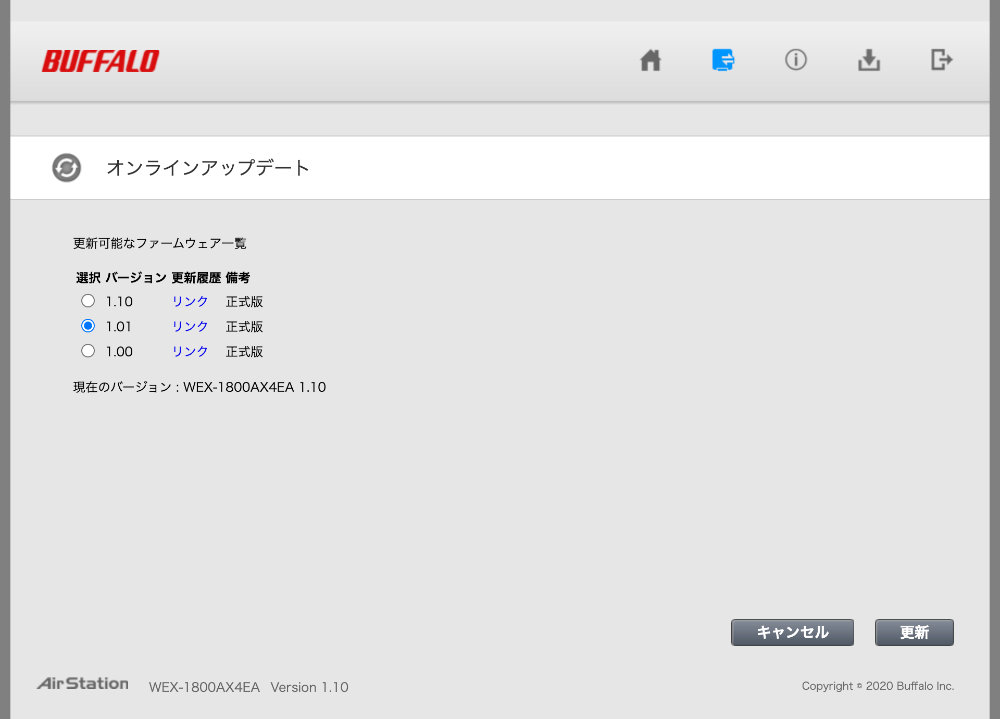Click the バージョン column header

(x=136, y=278)
